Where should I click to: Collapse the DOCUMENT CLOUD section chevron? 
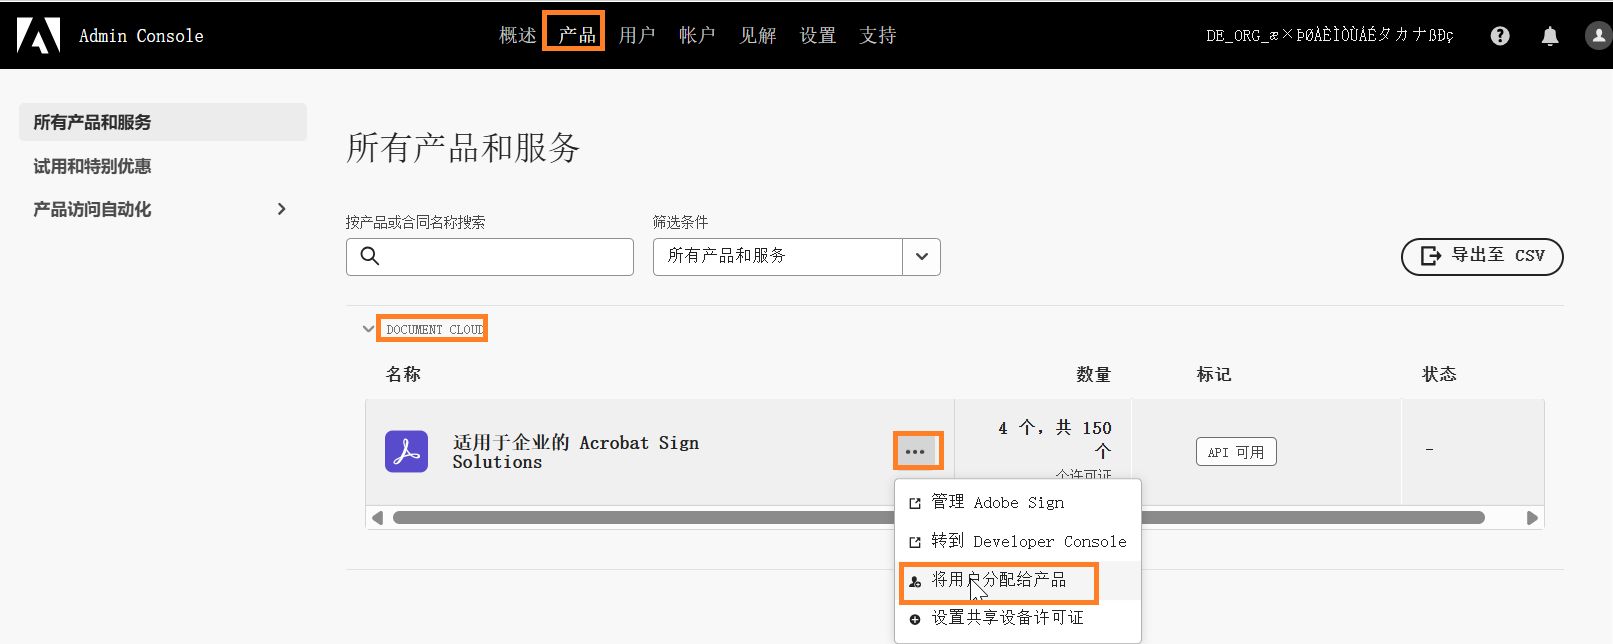pyautogui.click(x=367, y=328)
